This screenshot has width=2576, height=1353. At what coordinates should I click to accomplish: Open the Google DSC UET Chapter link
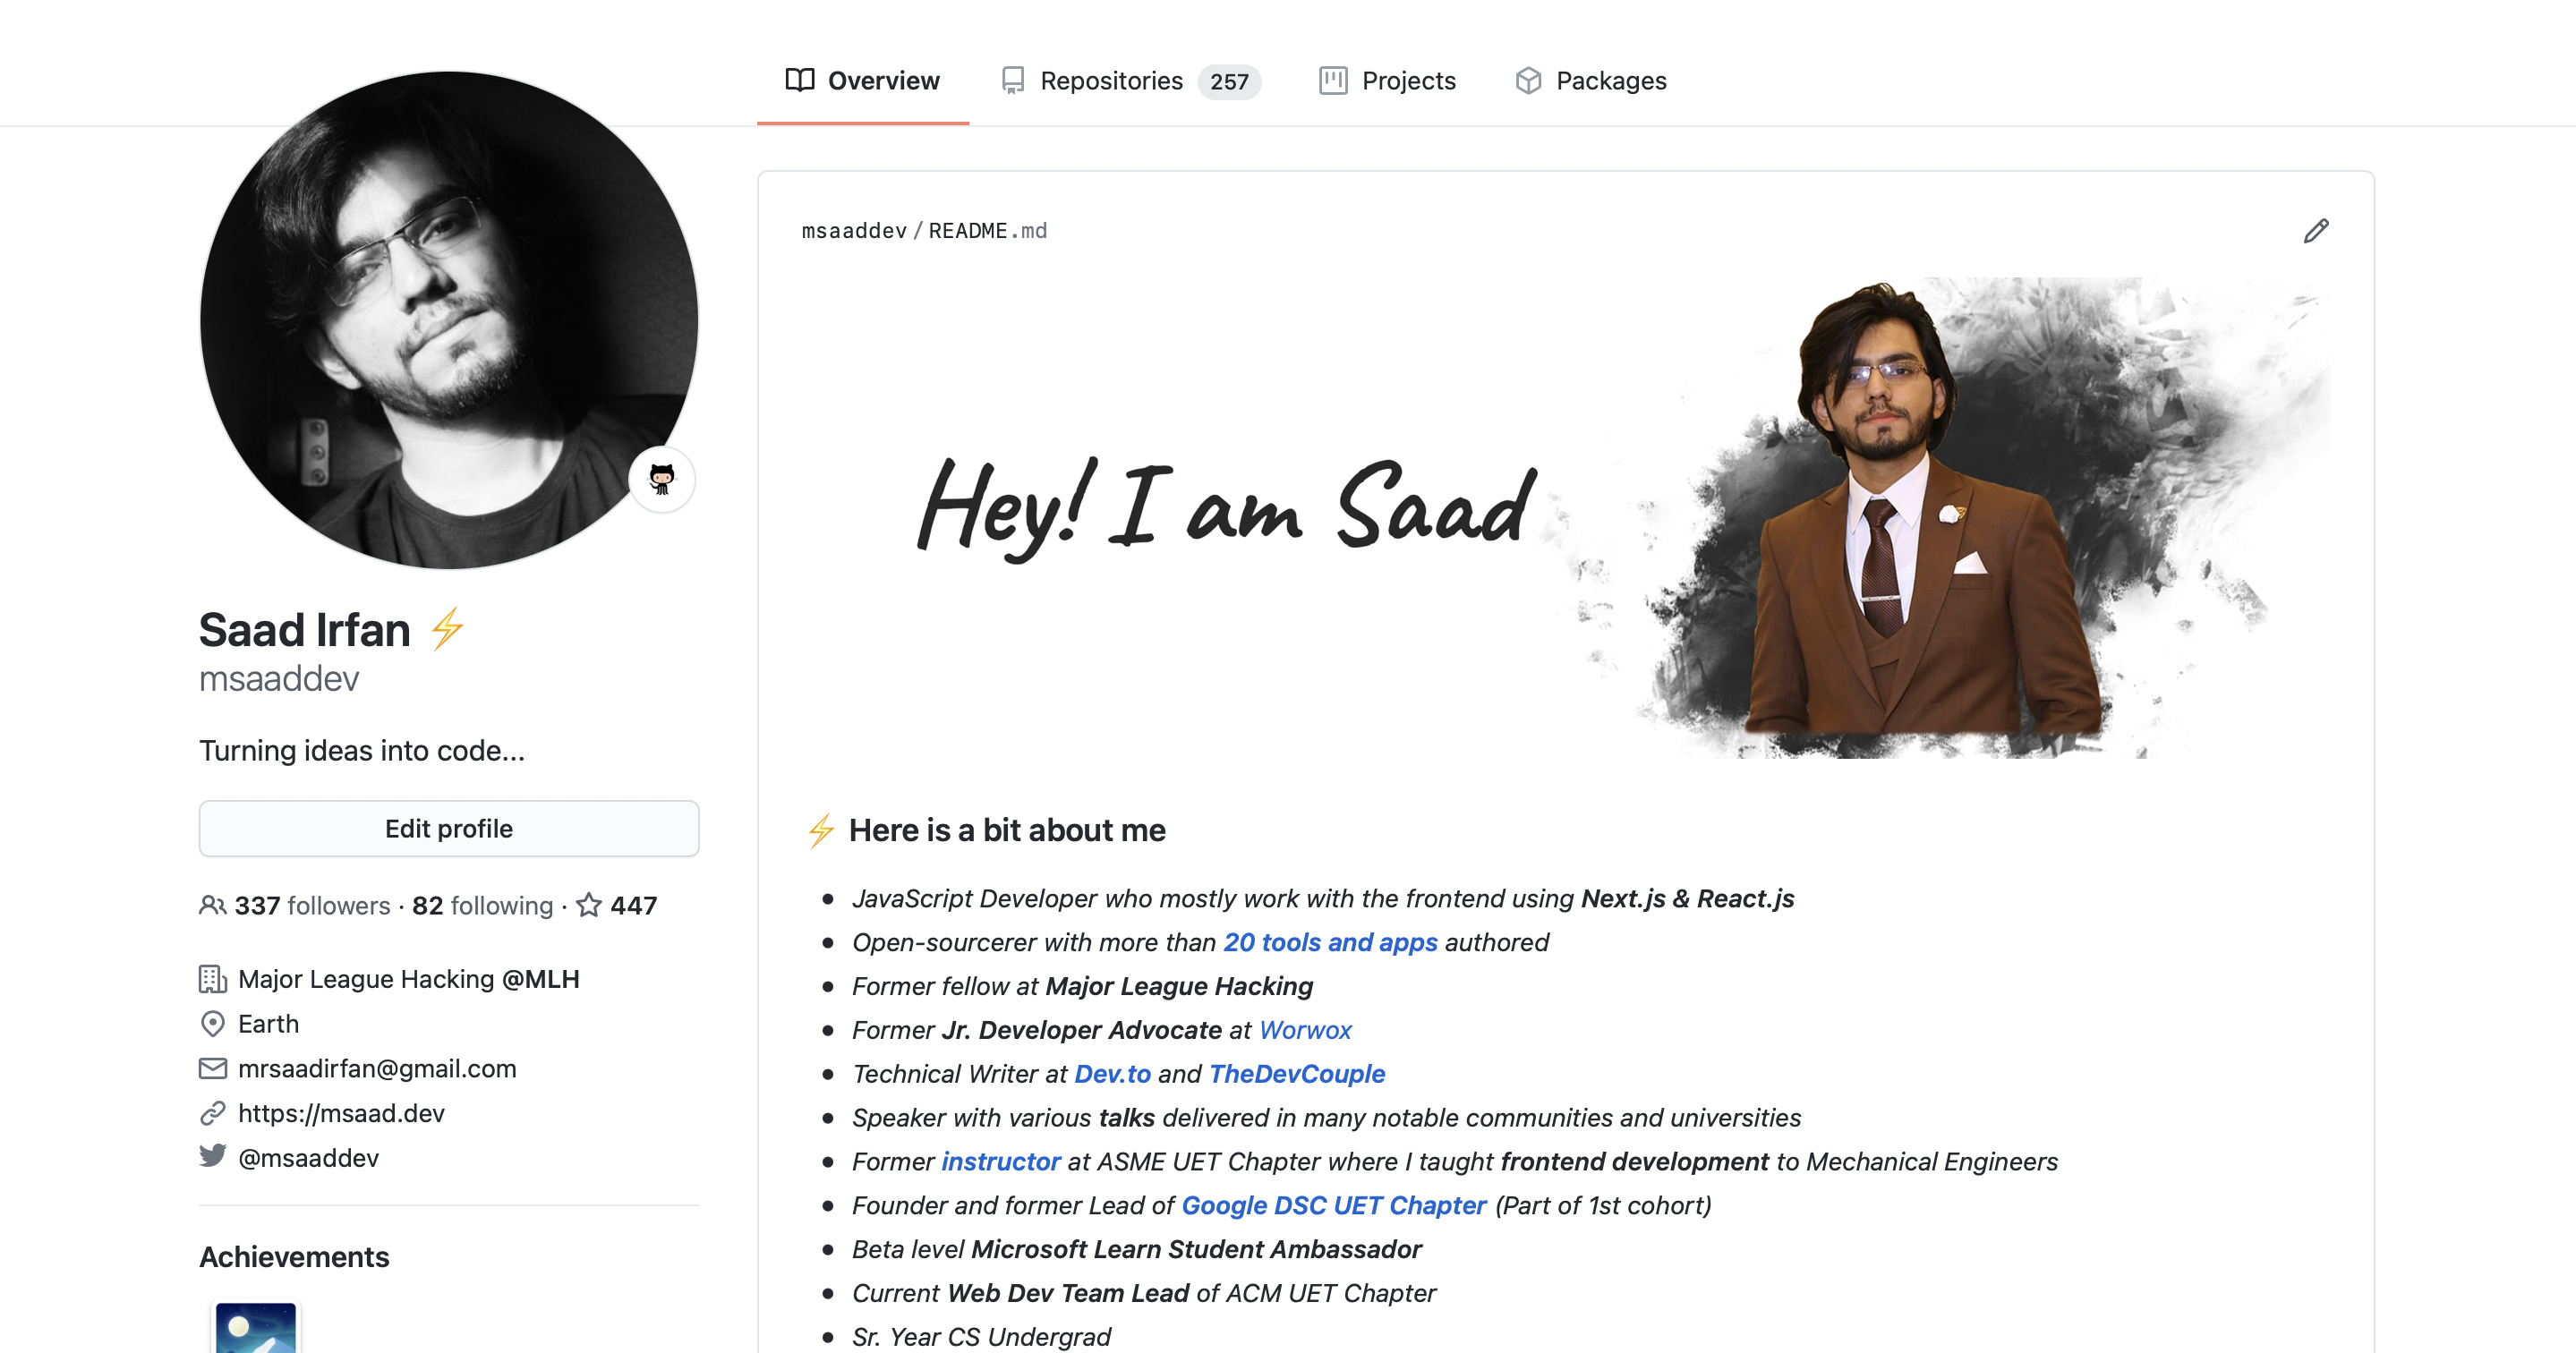point(1334,1206)
